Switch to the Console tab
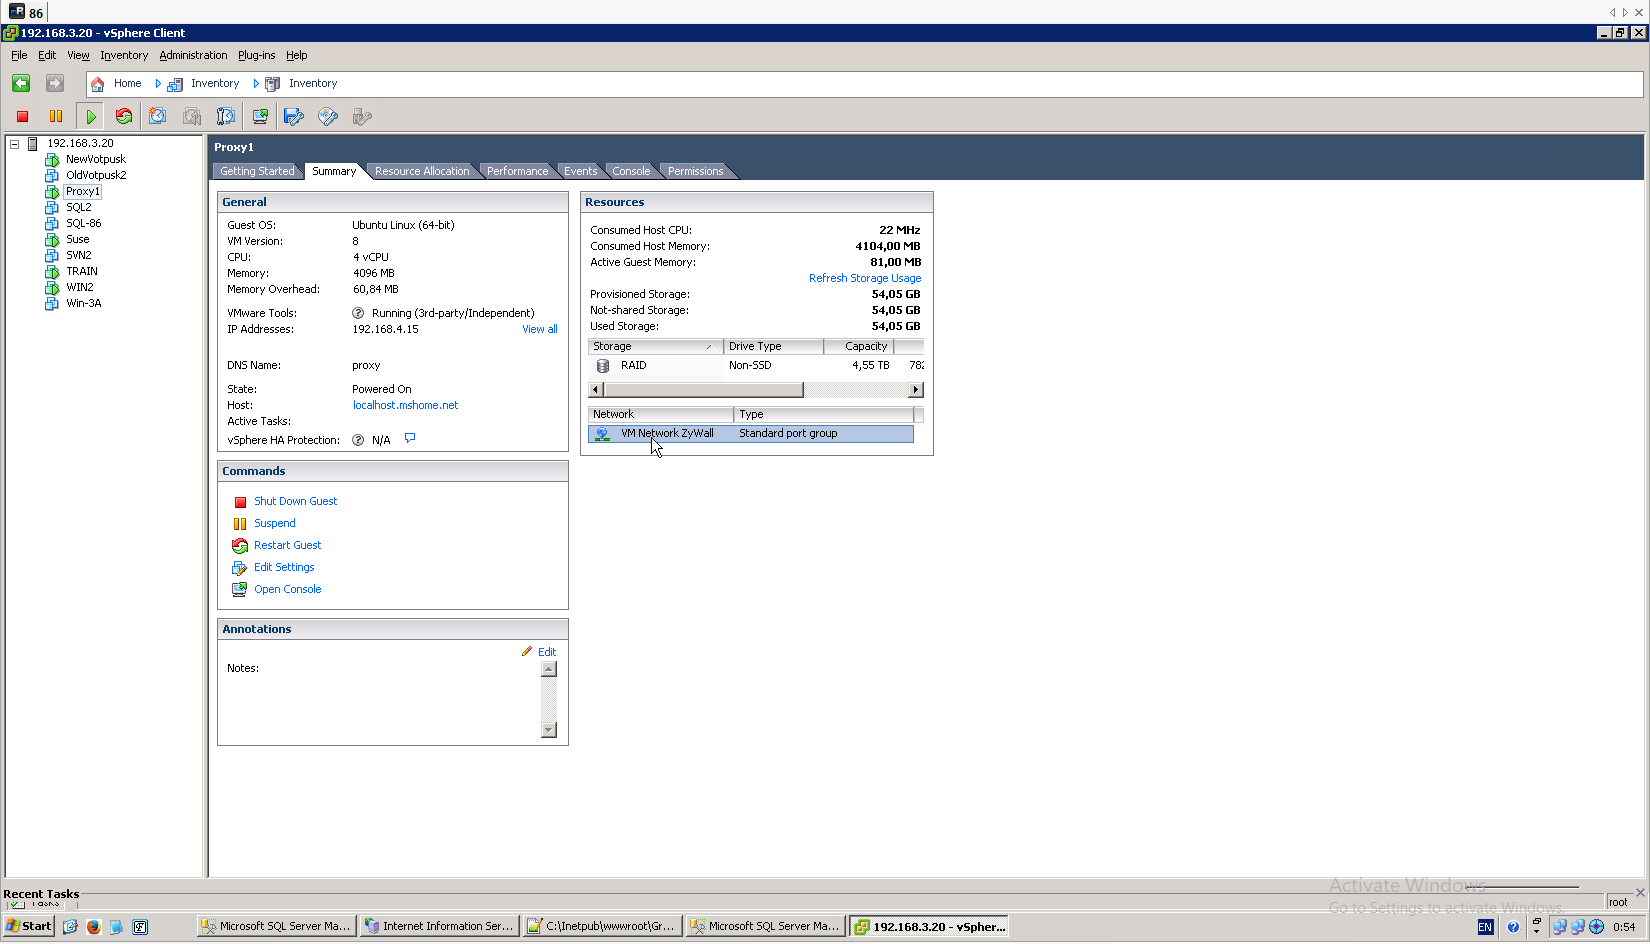 pyautogui.click(x=631, y=171)
